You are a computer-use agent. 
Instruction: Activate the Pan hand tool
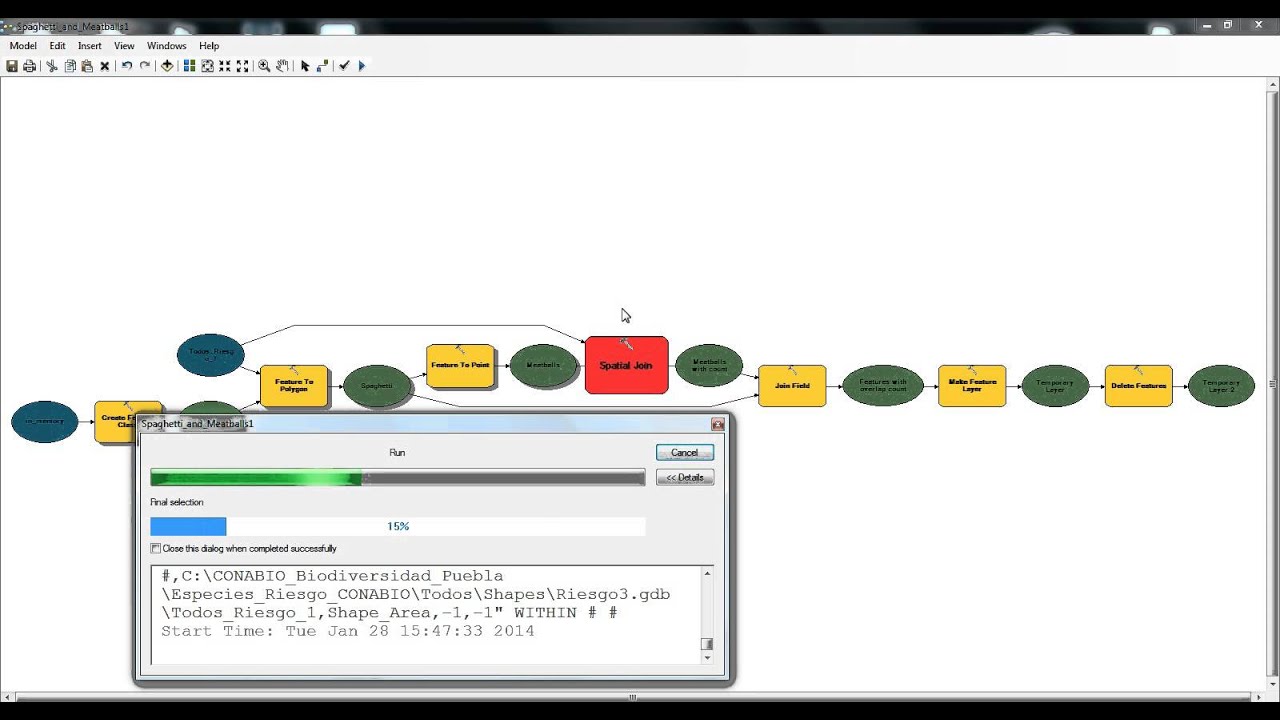pyautogui.click(x=282, y=66)
